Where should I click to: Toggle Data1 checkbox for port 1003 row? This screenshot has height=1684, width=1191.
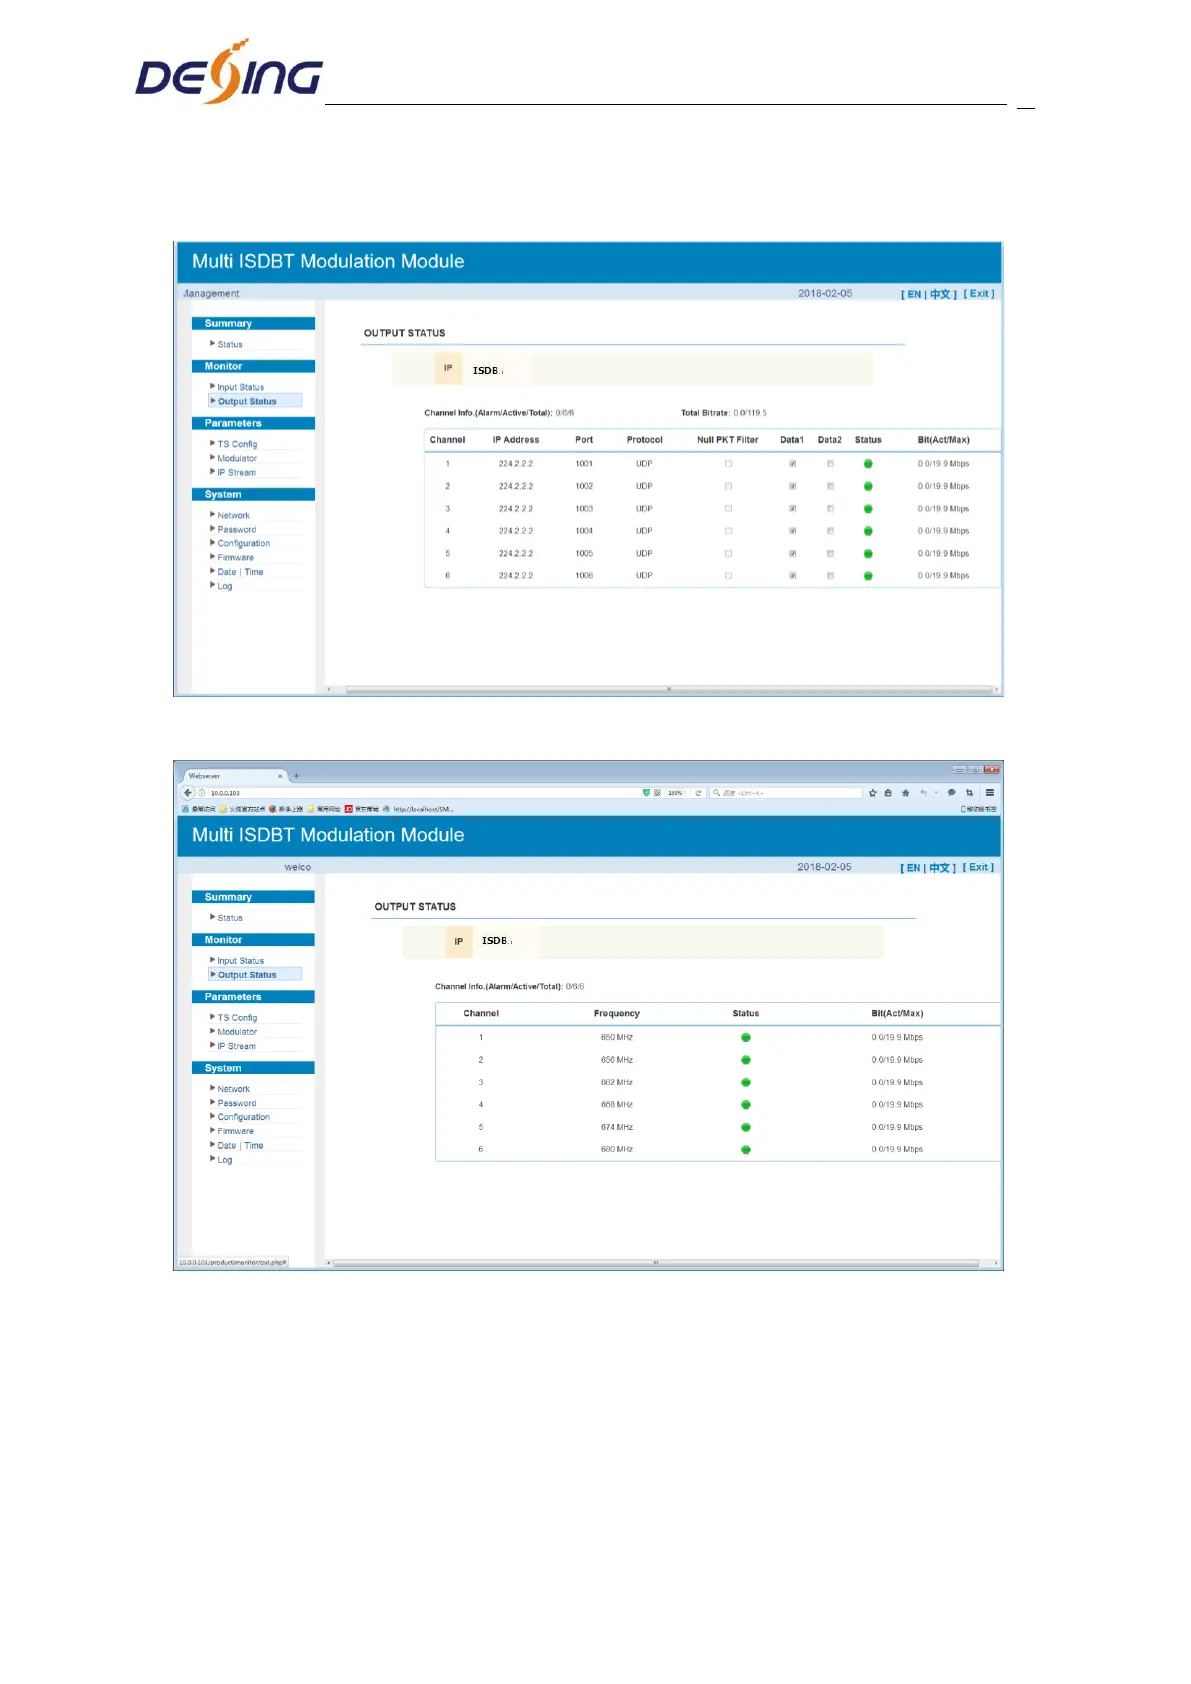tap(792, 509)
